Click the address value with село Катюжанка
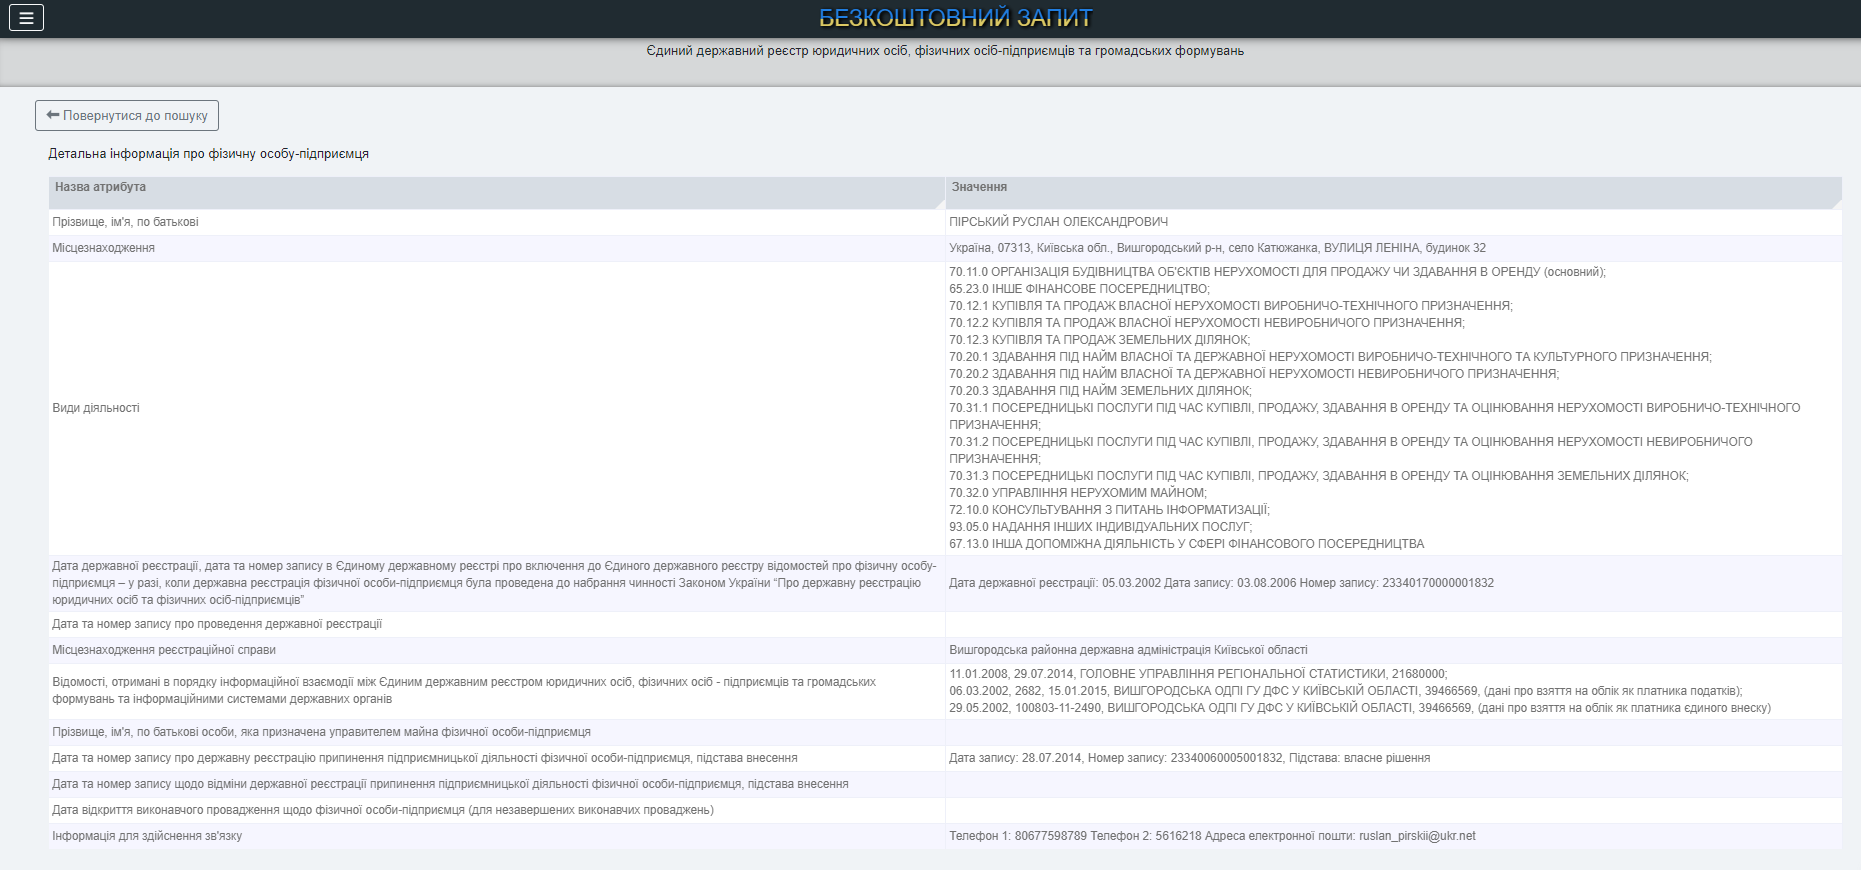Image resolution: width=1861 pixels, height=870 pixels. (x=1217, y=248)
